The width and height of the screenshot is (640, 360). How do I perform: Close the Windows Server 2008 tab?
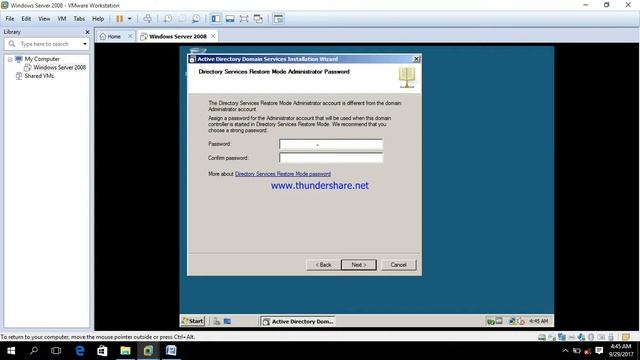pyautogui.click(x=213, y=36)
